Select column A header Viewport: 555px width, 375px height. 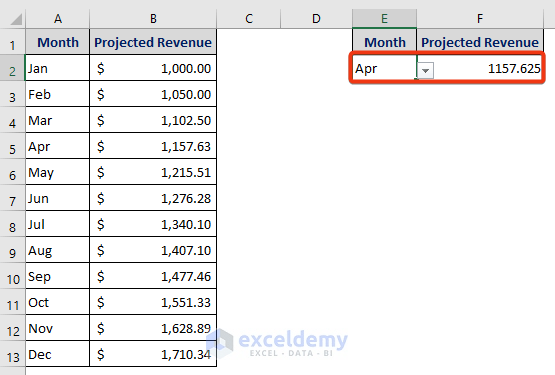coord(58,18)
